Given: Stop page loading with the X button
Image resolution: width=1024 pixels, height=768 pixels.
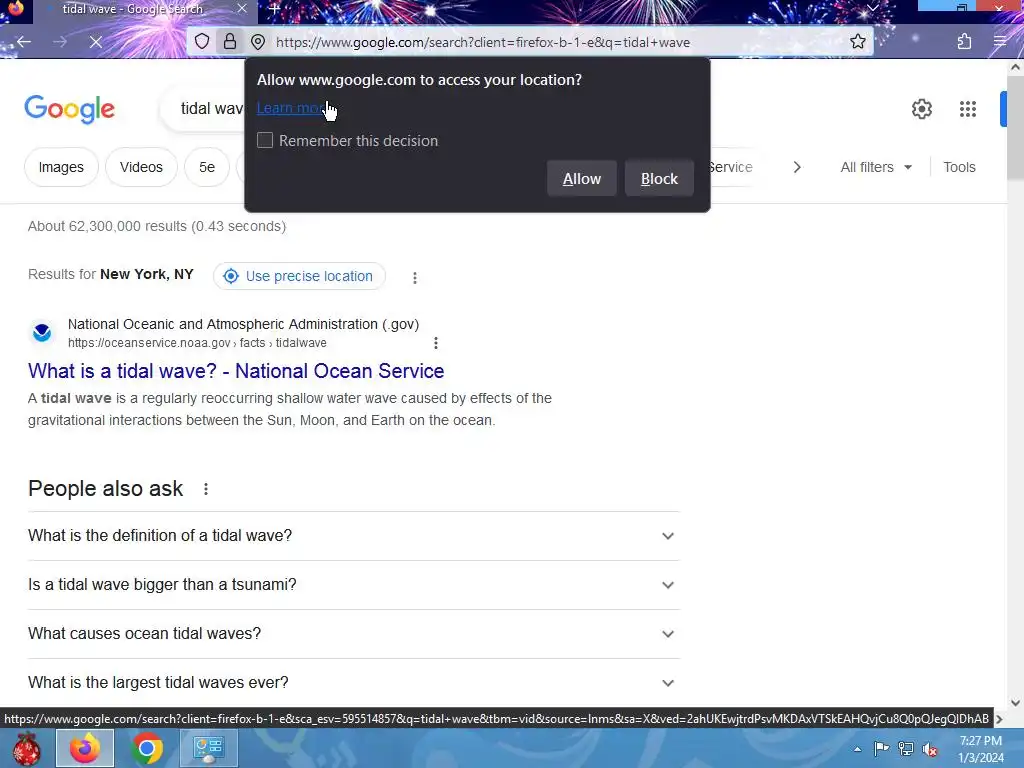Looking at the screenshot, I should click(x=96, y=42).
